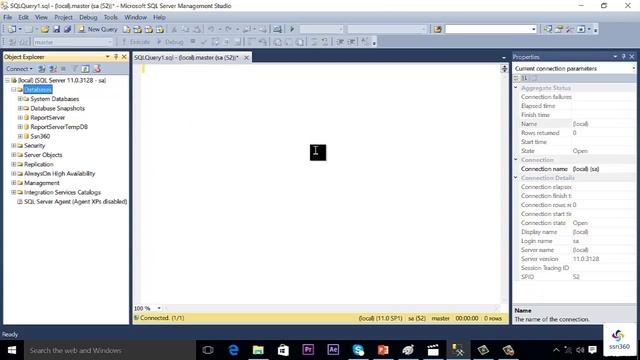Open the zoom 100% dropdown
The image size is (640, 360).
159,308
